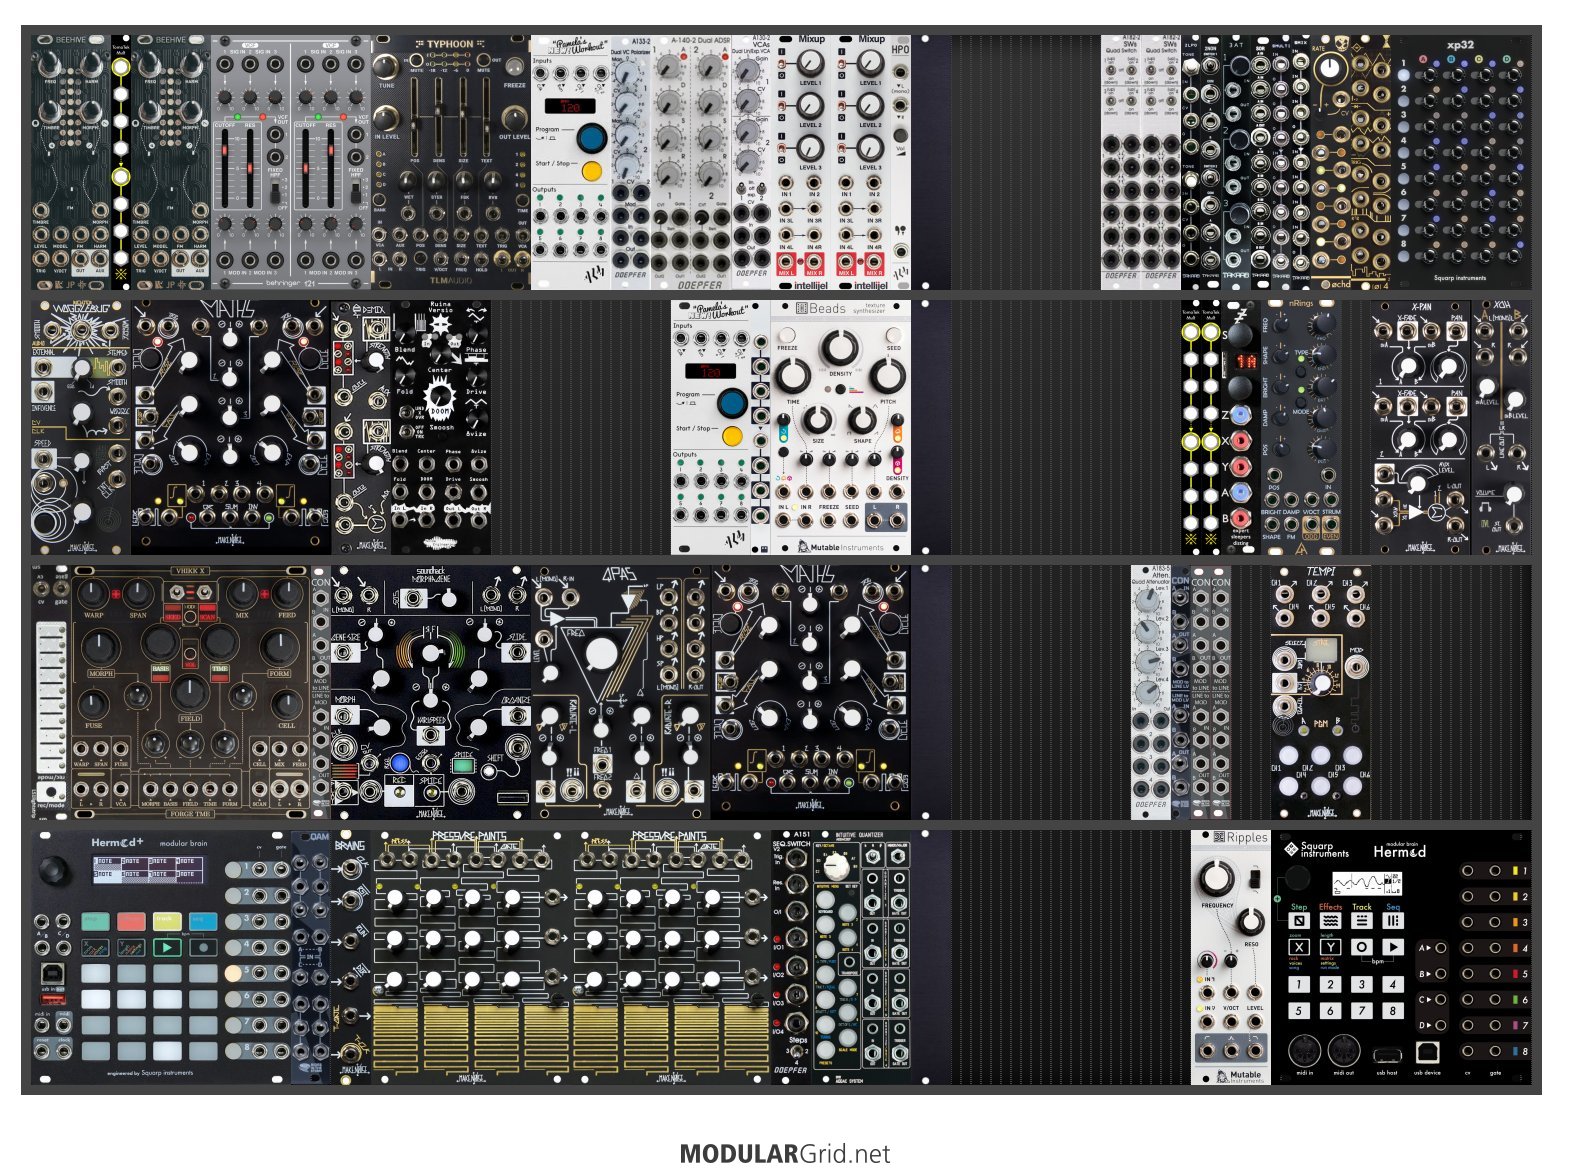The width and height of the screenshot is (1572, 1175).
Task: Click the "Beads" module title
Action: click(827, 309)
